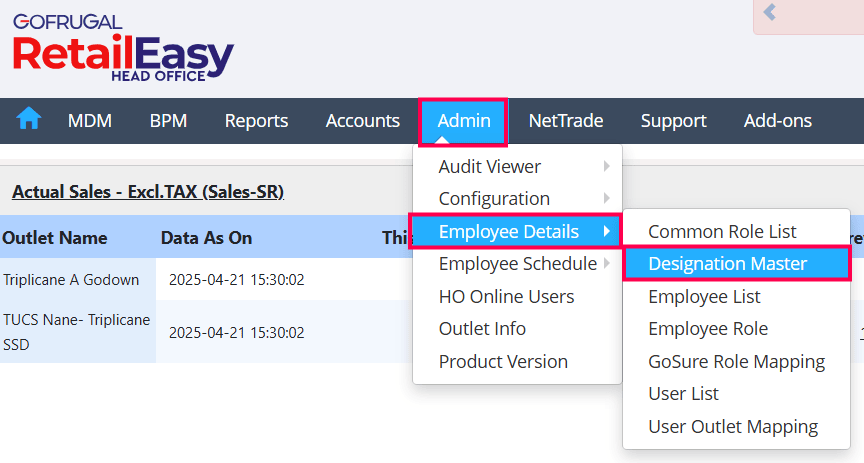The height and width of the screenshot is (463, 864).
Task: Select User Outlet Mapping option
Action: tap(732, 427)
